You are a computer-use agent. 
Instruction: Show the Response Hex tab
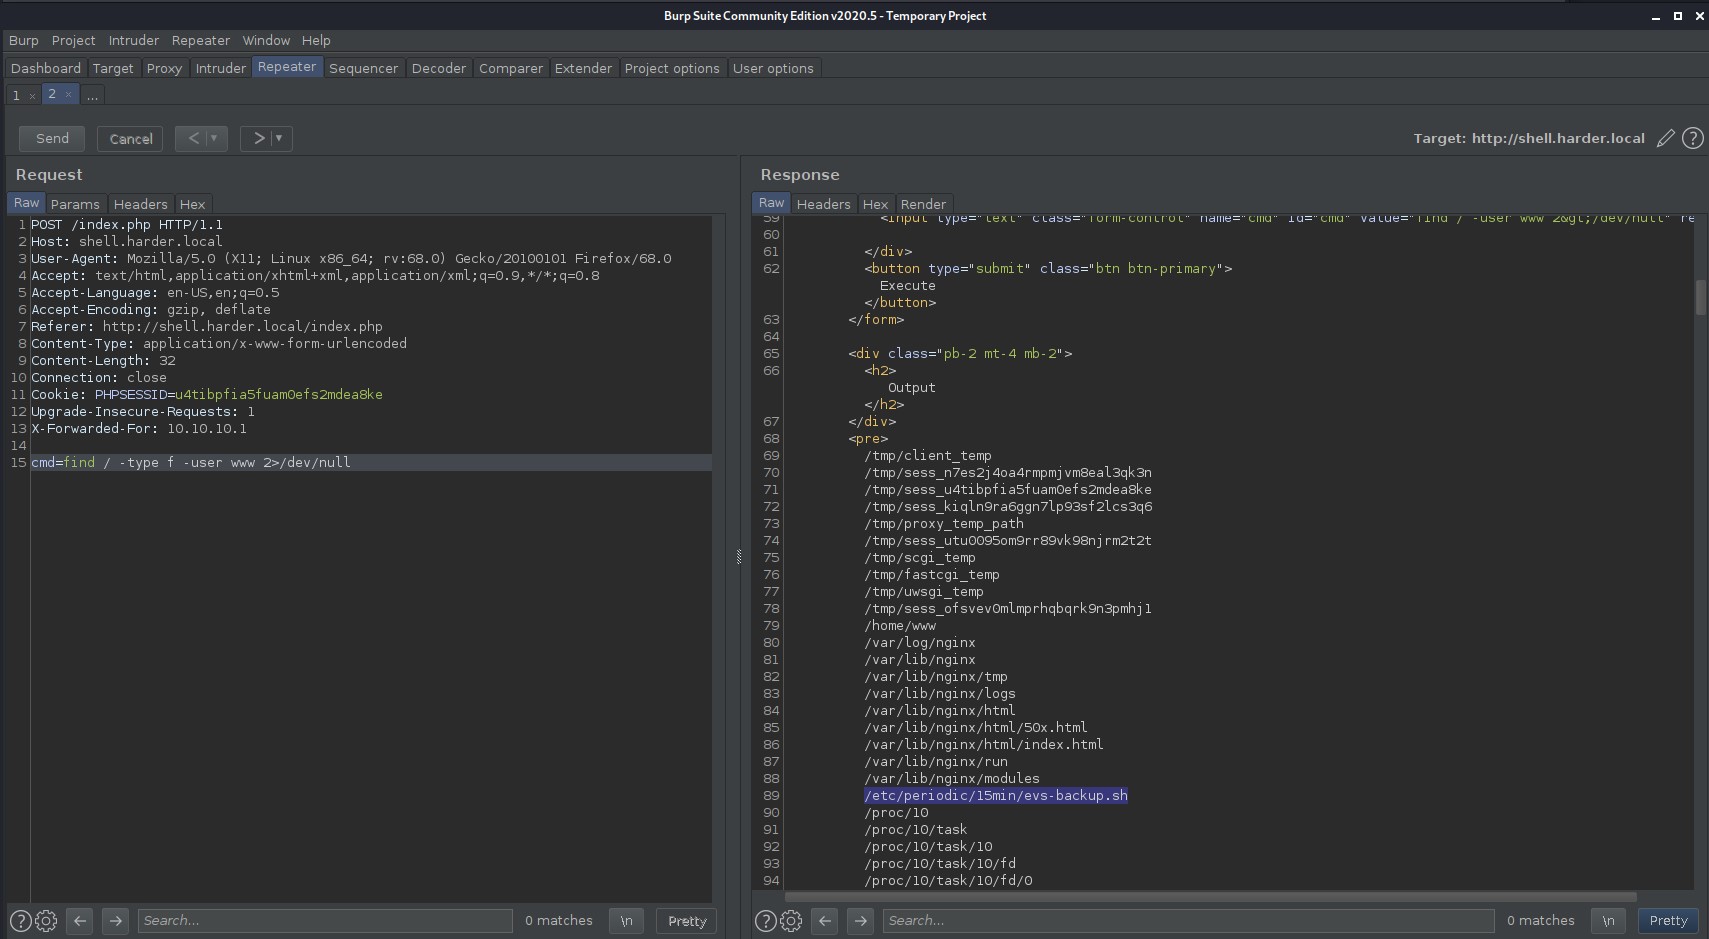point(875,204)
